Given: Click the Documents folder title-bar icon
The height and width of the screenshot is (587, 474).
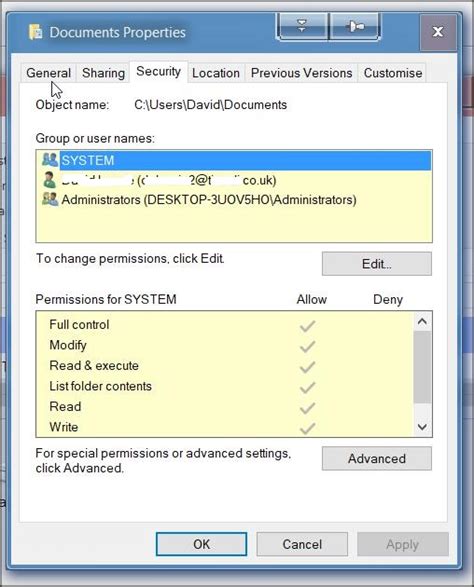Looking at the screenshot, I should pyautogui.click(x=36, y=32).
